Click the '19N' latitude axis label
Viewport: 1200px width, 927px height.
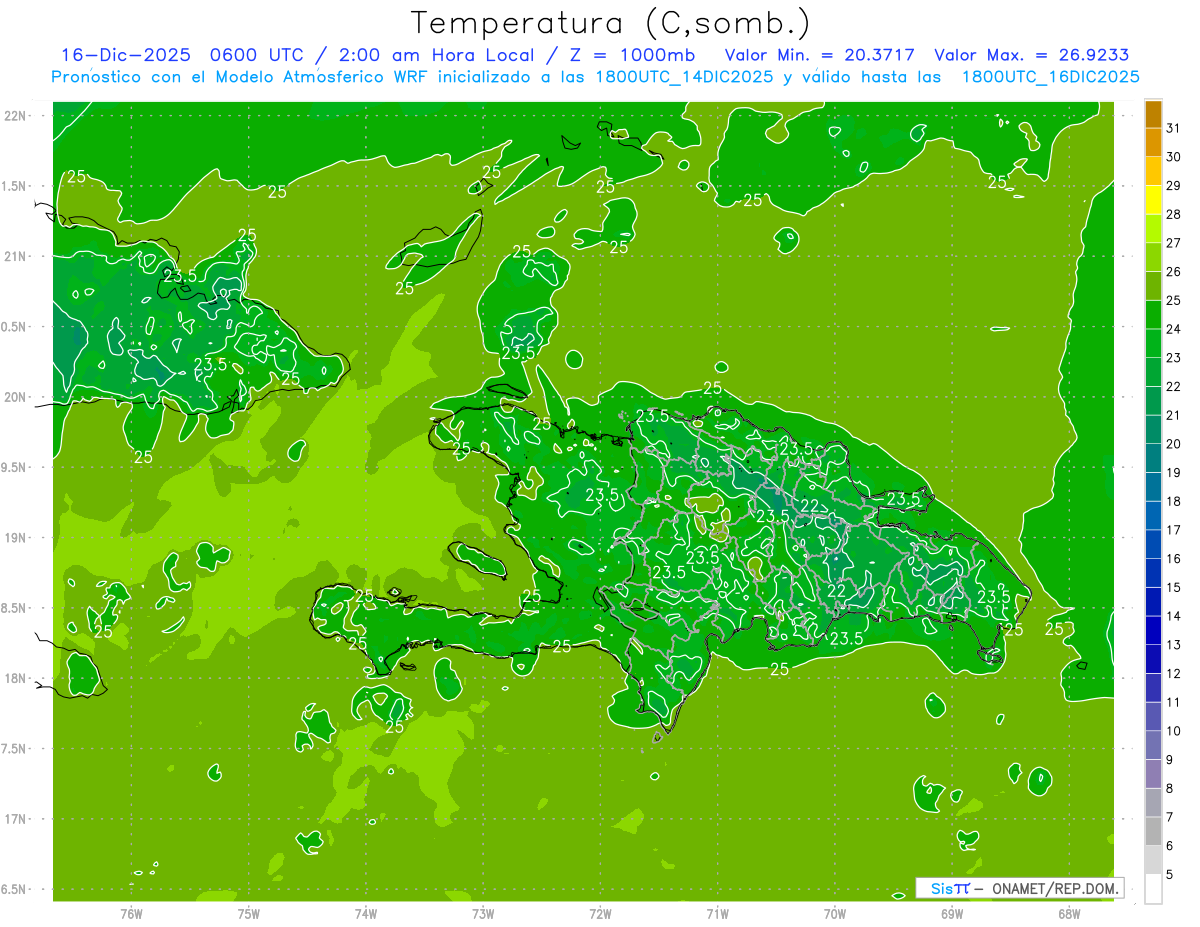coord(17,537)
